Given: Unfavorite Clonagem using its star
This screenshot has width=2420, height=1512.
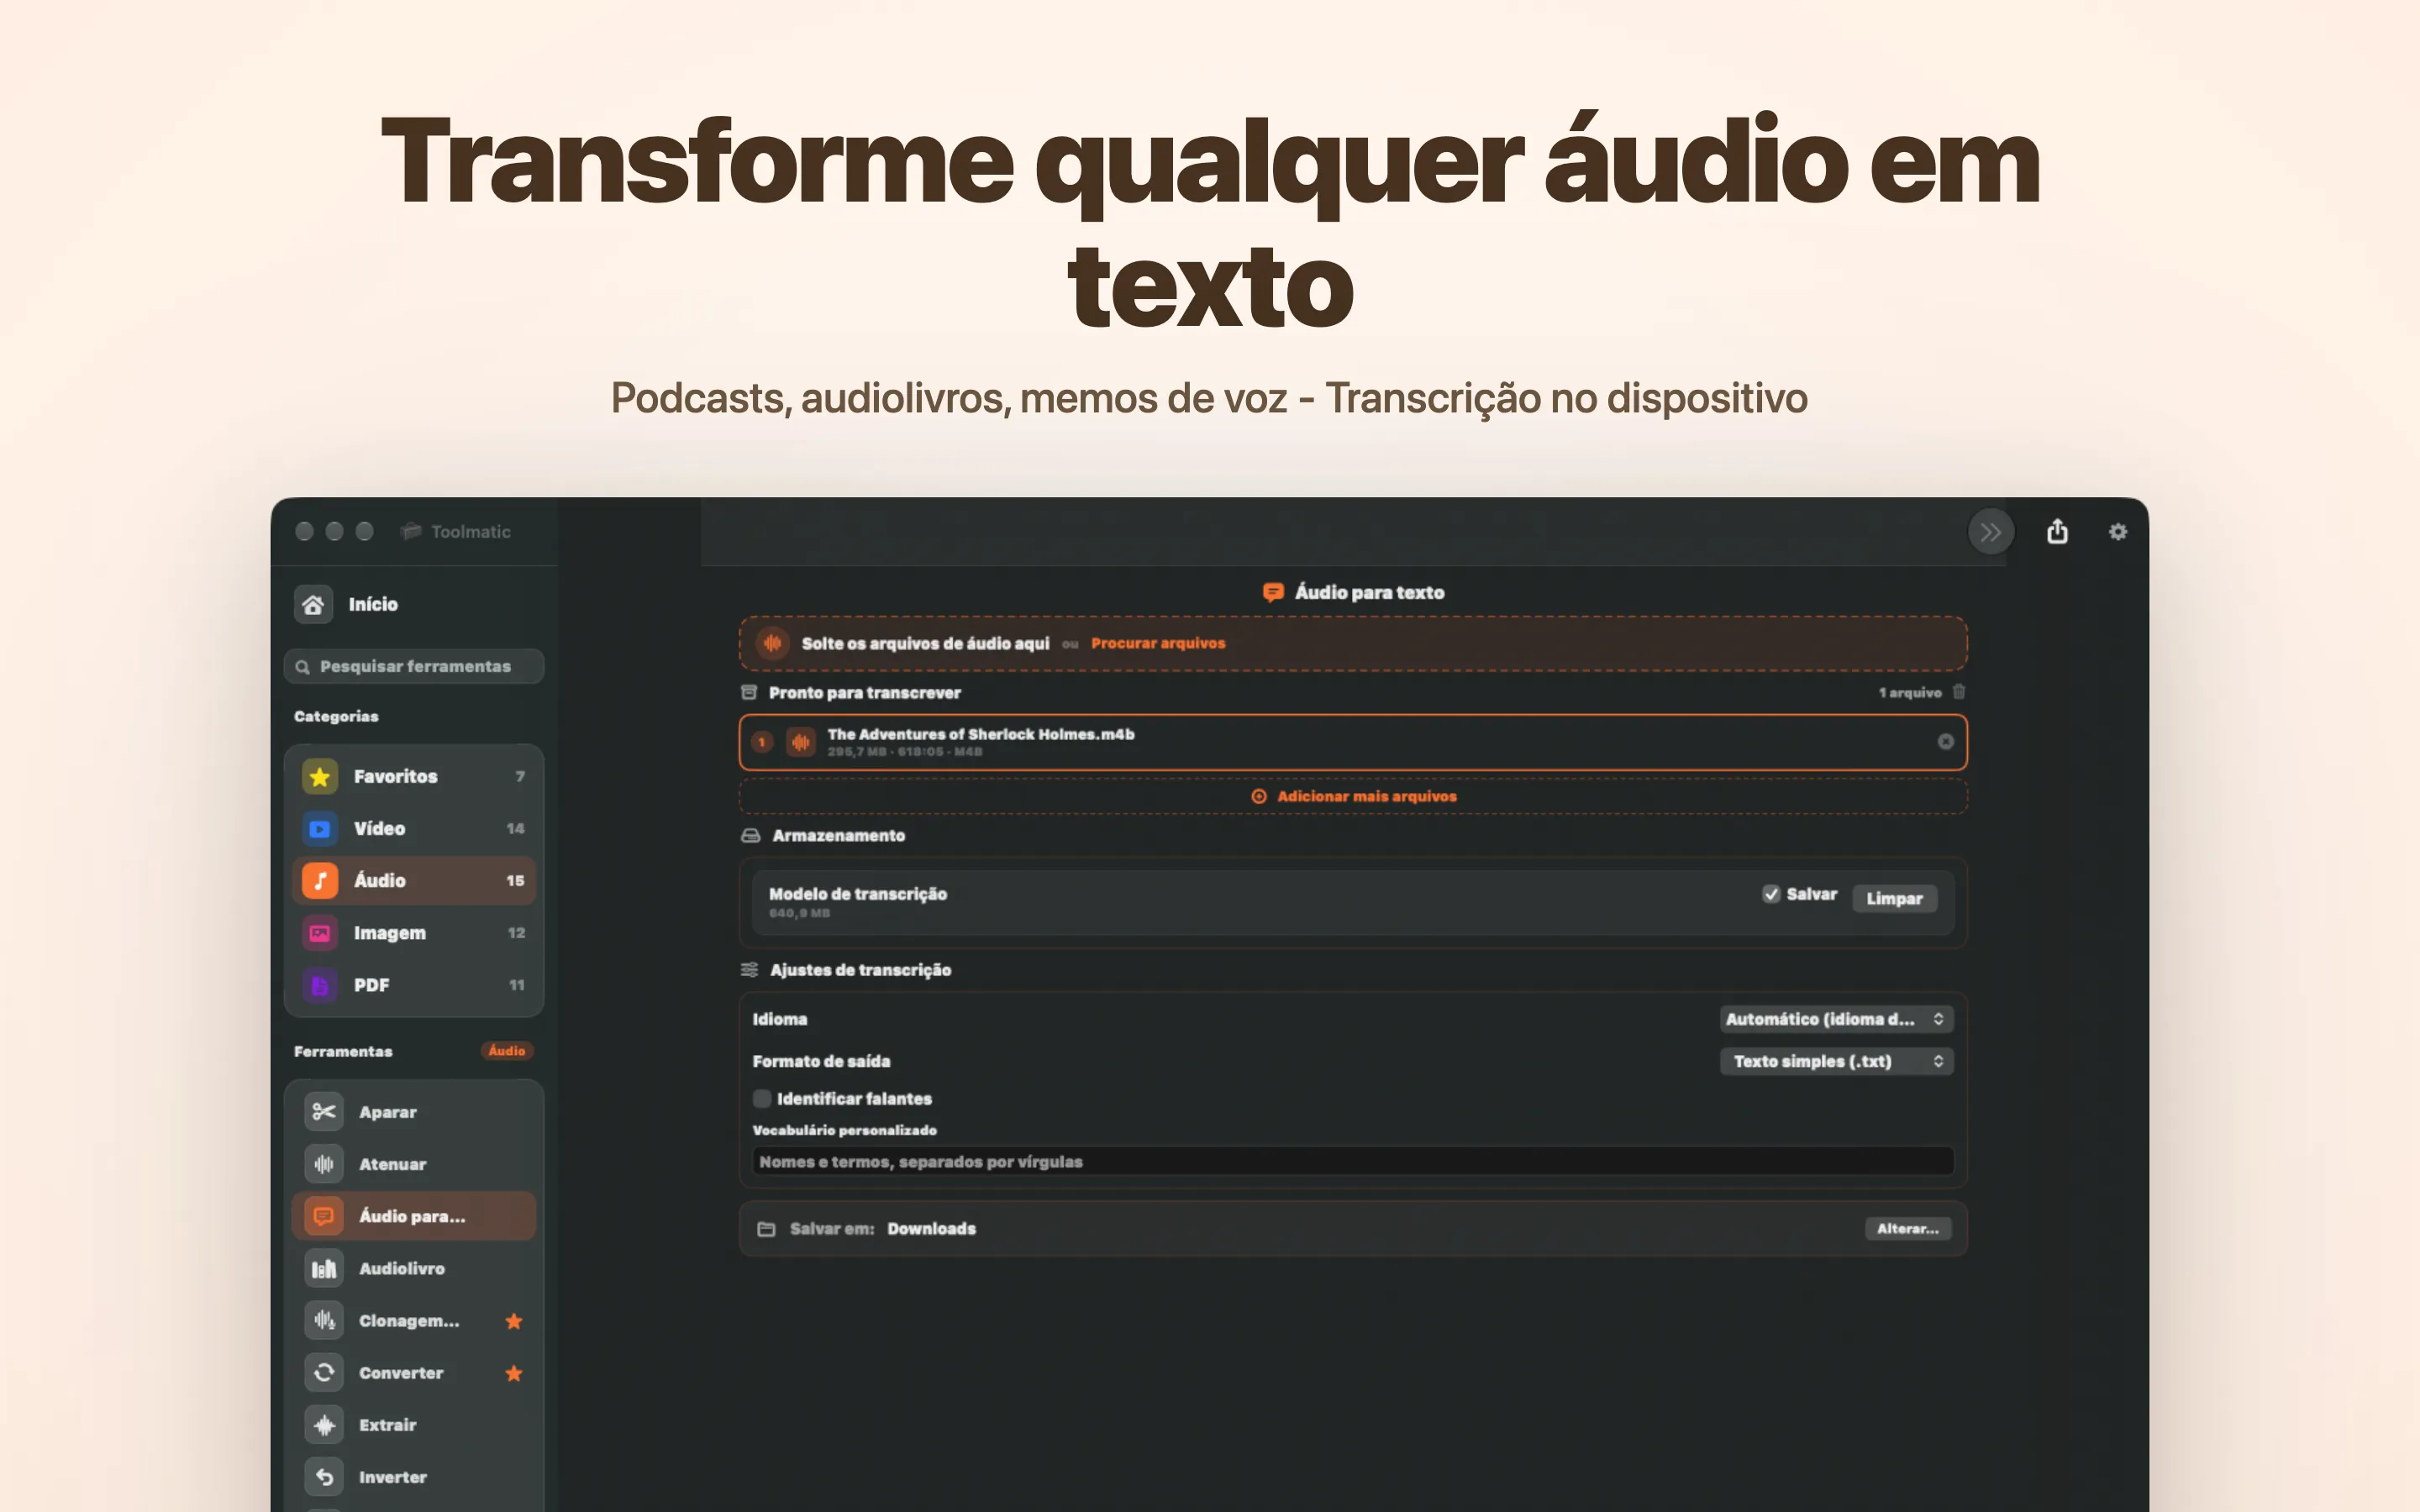Looking at the screenshot, I should coord(514,1321).
